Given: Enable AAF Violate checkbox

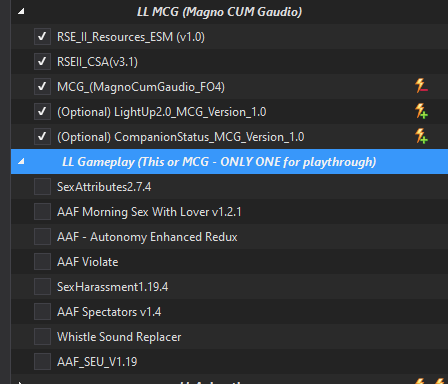Looking at the screenshot, I should 42,262.
